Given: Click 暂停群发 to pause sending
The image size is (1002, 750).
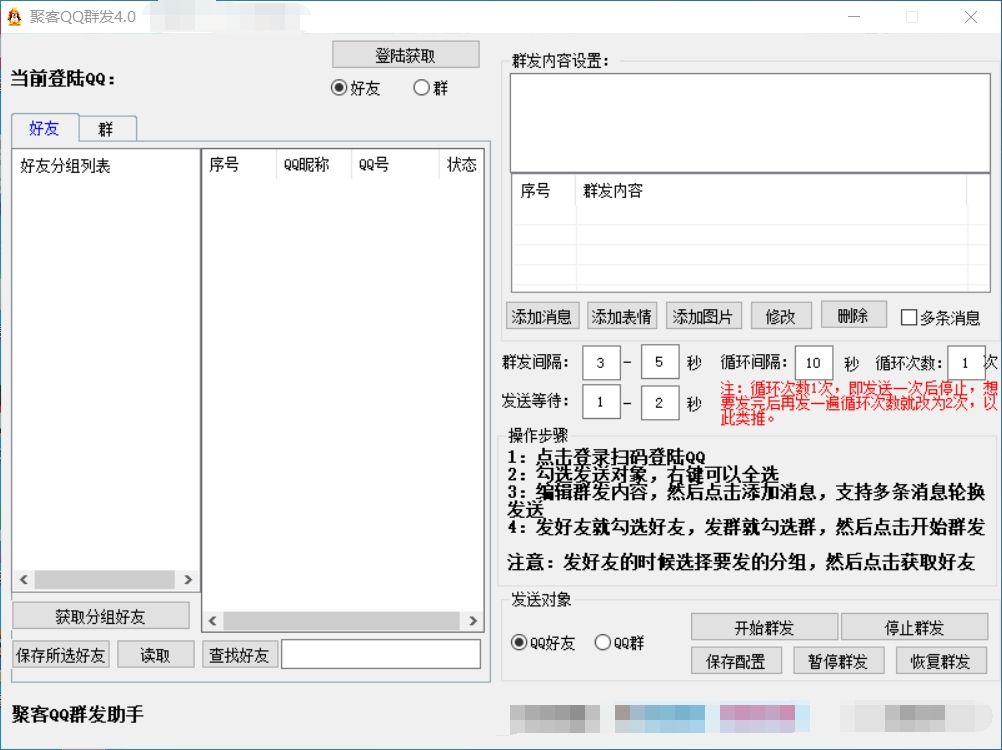Looking at the screenshot, I should click(838, 660).
